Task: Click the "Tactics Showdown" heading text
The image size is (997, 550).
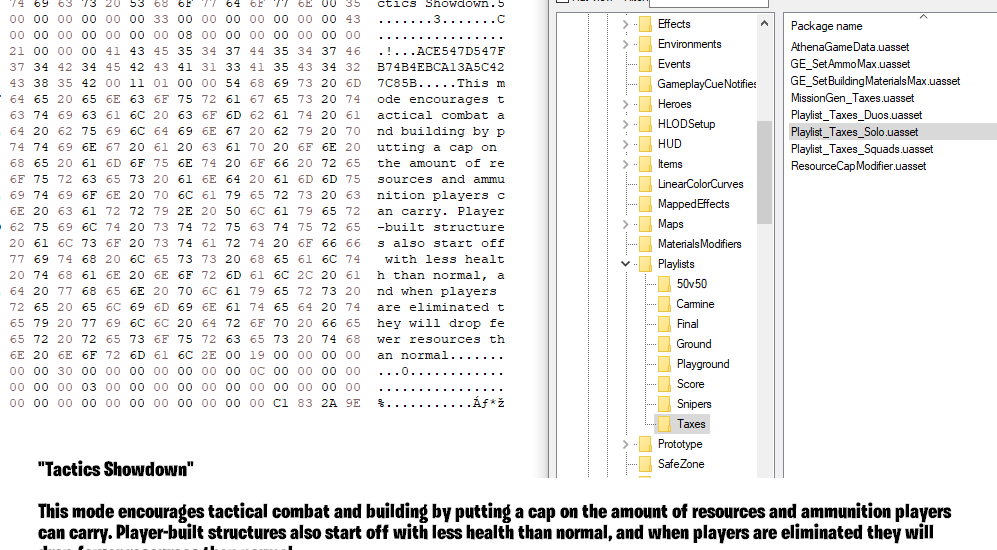Action: tap(116, 469)
